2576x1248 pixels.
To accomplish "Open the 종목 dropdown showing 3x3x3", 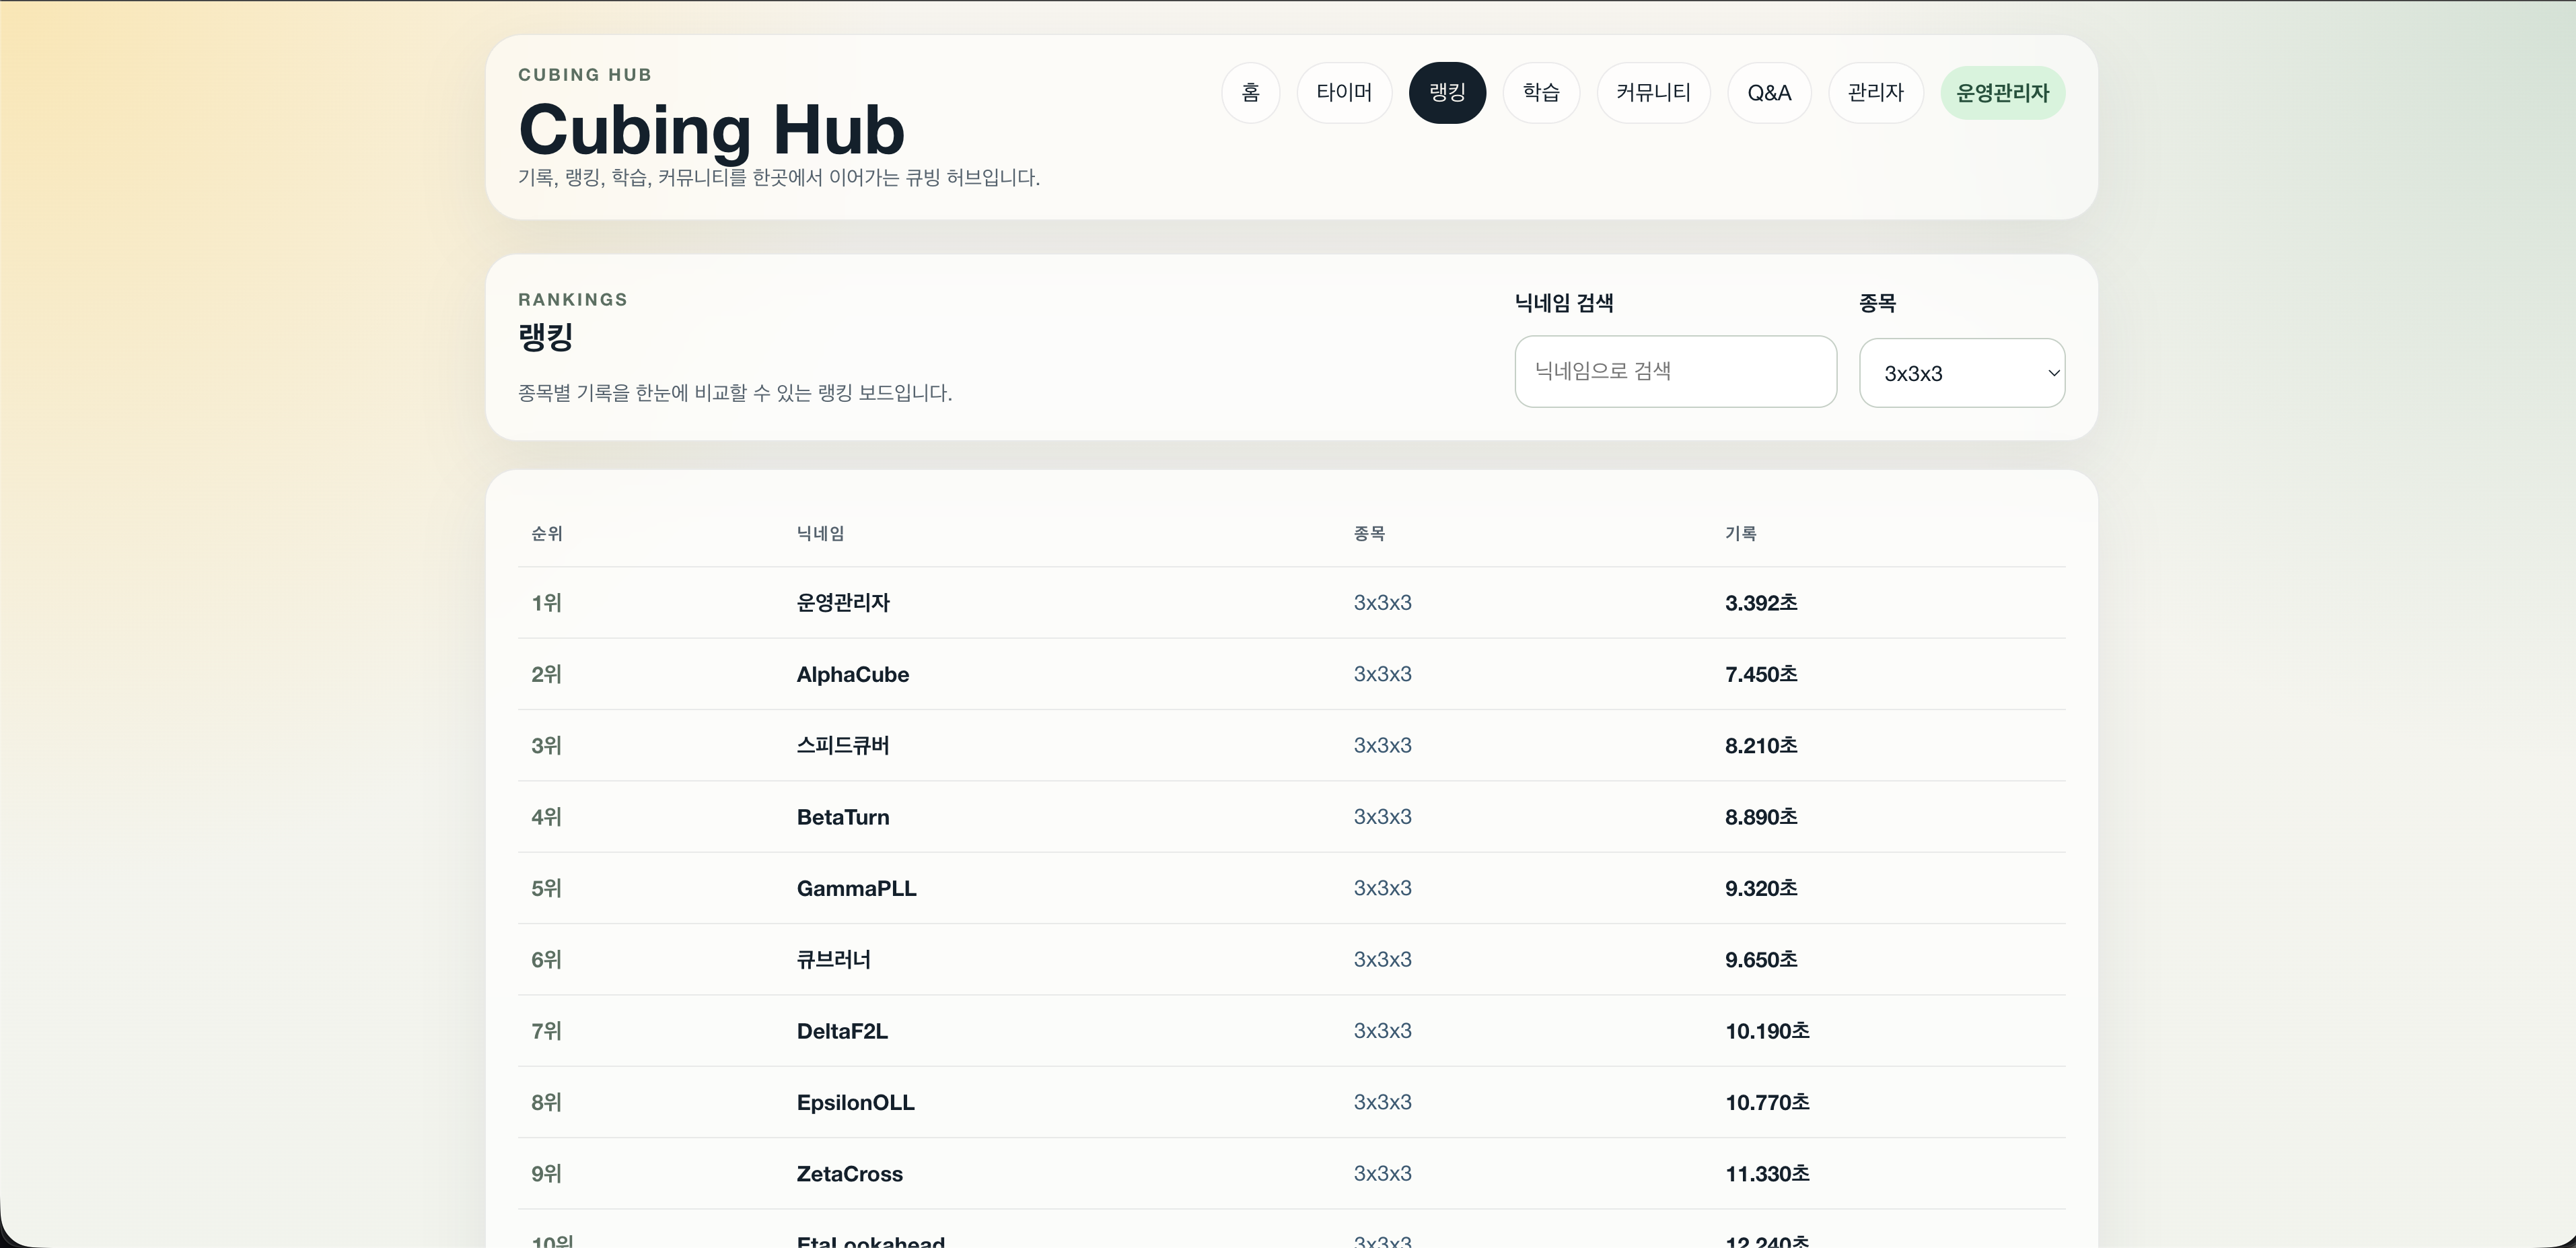I will click(1962, 372).
